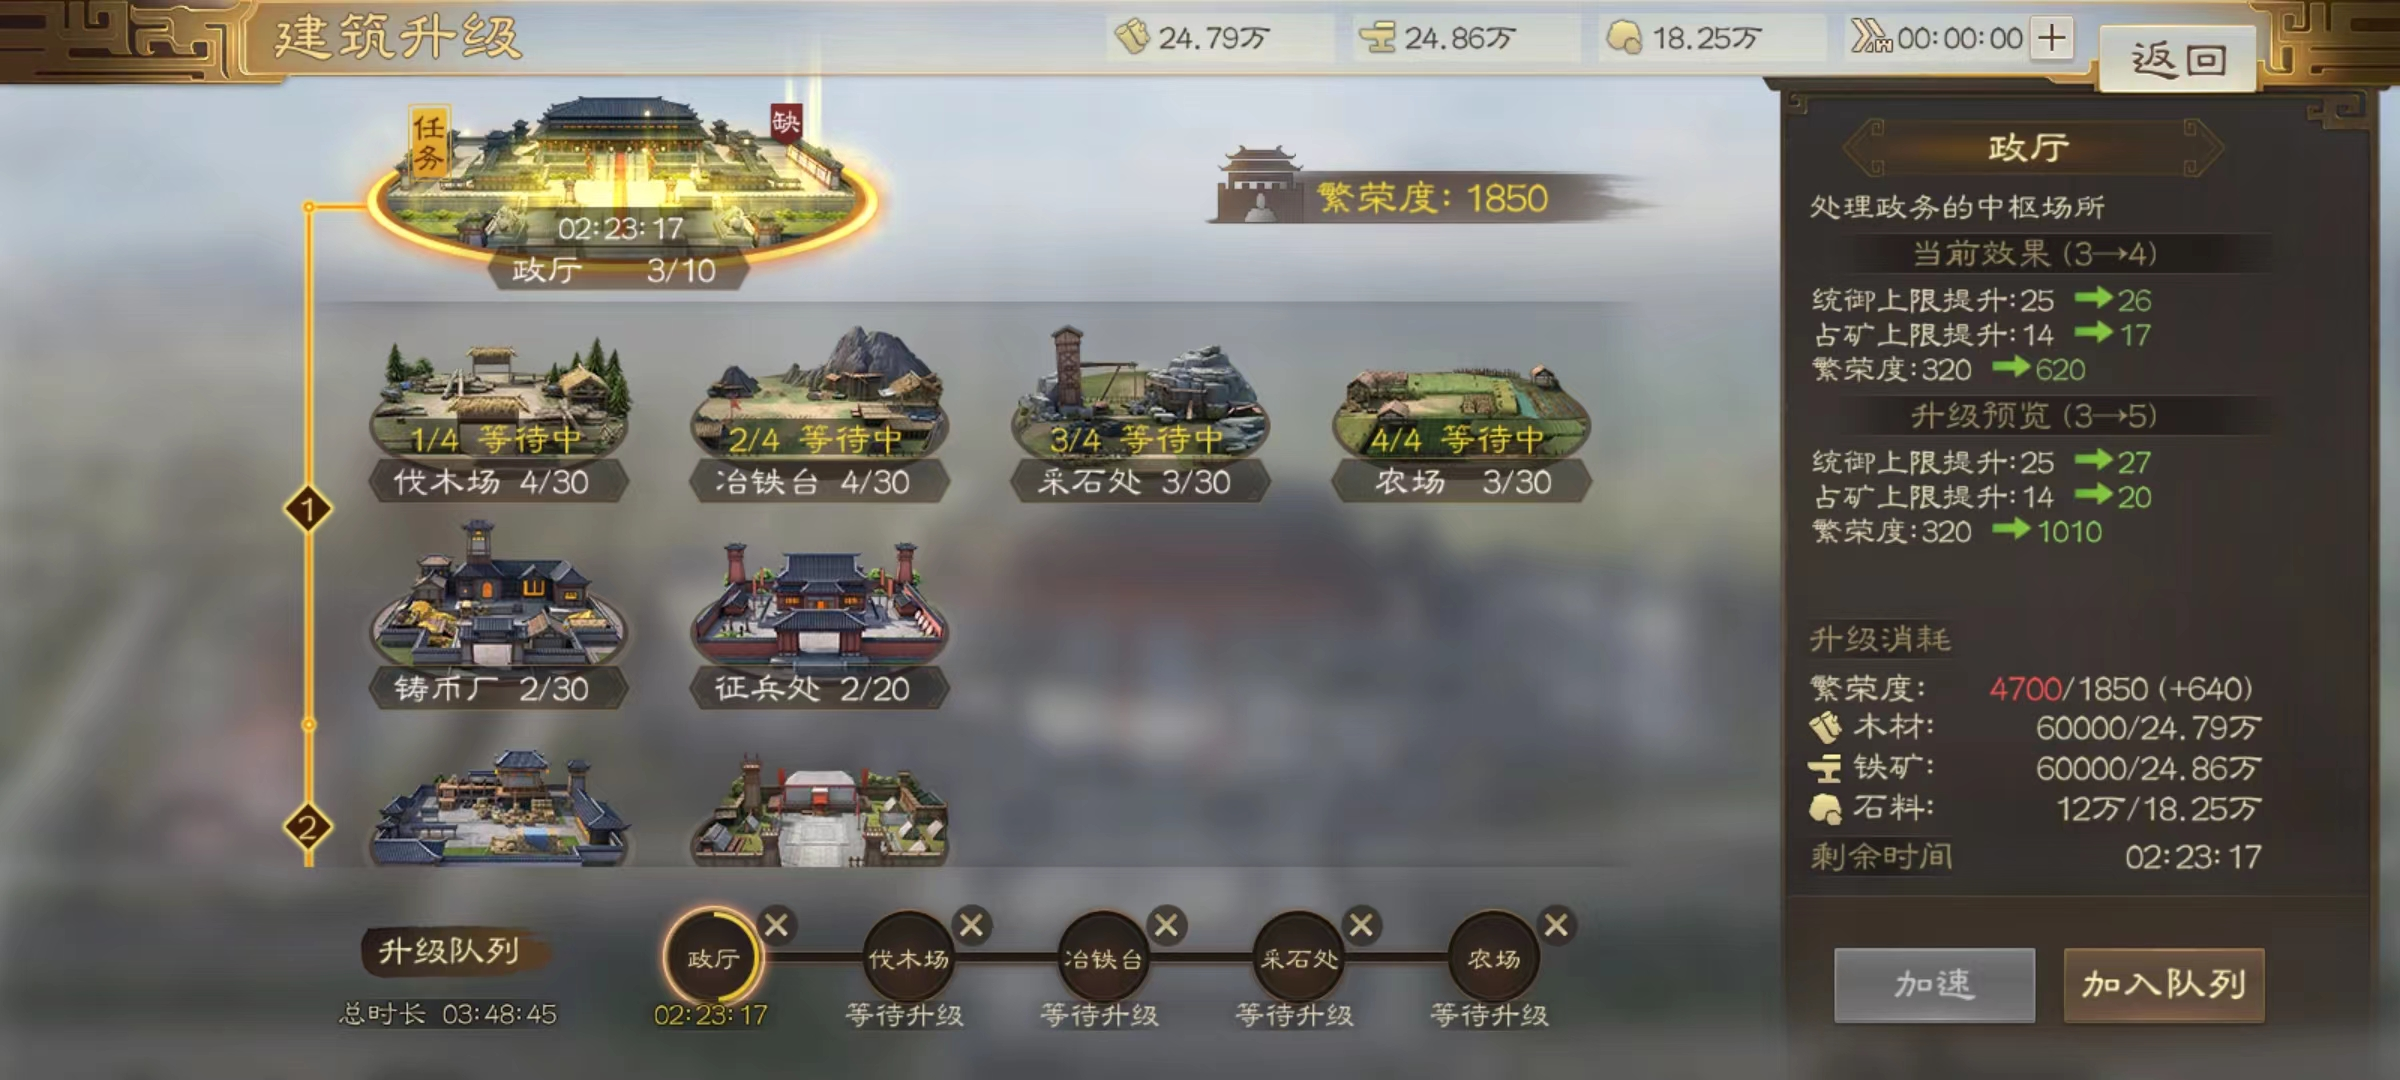Screen dimensions: 2400x1080
Task: Click the 返回 back button
Action: pyautogui.click(x=2178, y=60)
